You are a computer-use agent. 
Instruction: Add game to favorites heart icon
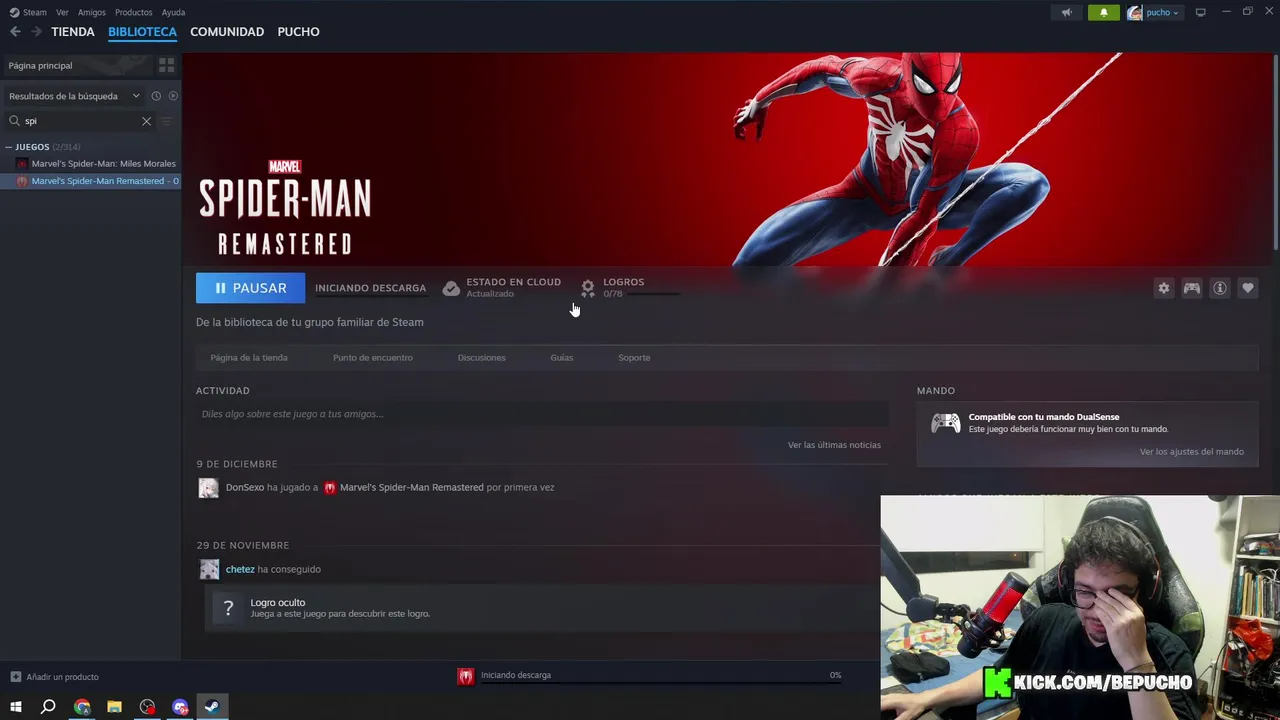pos(1247,288)
